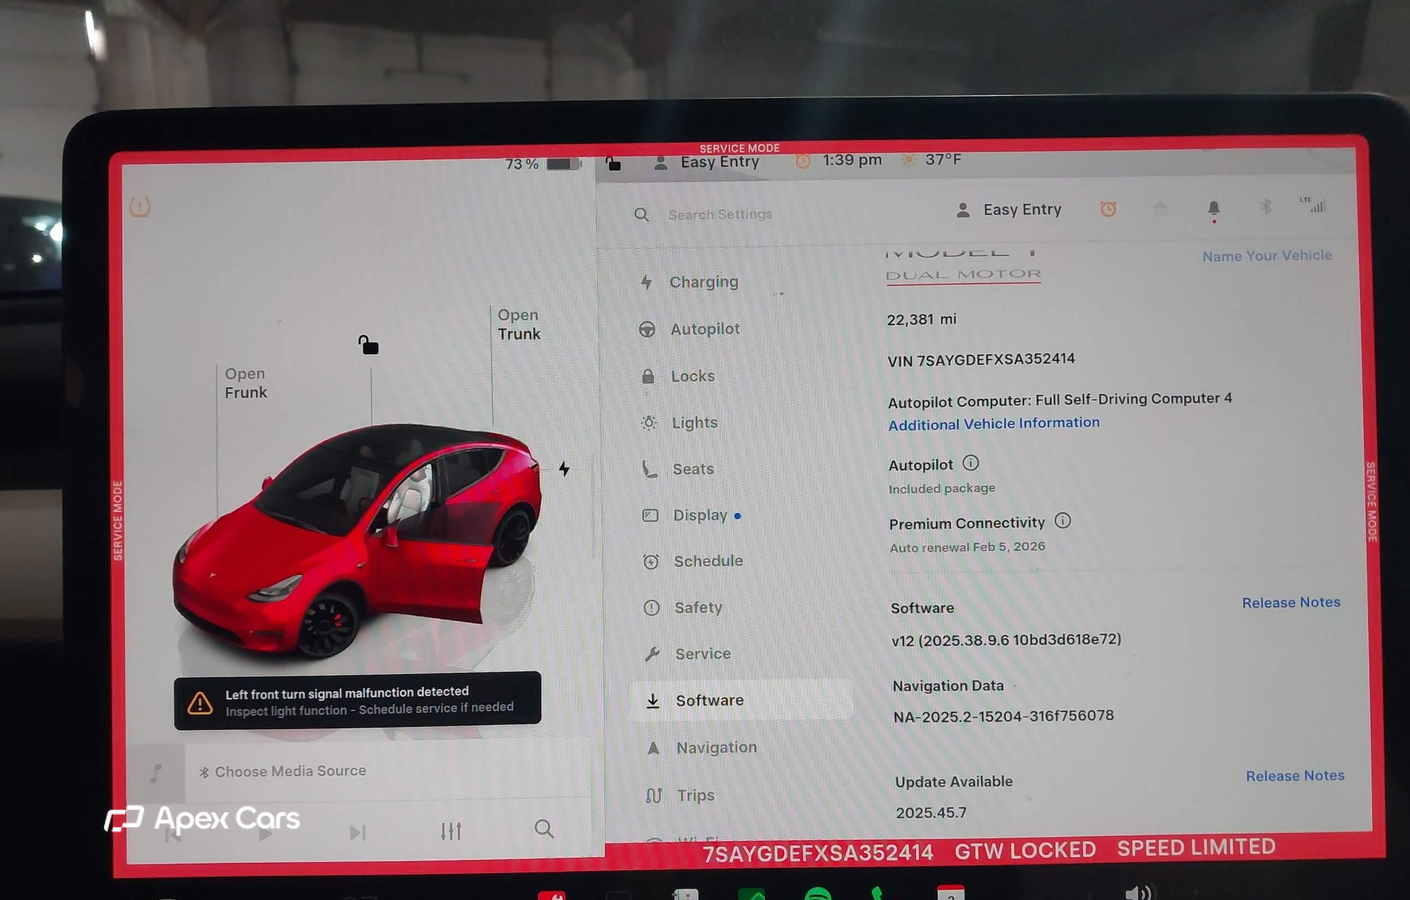Skip to next track button
Viewport: 1410px width, 900px height.
[358, 832]
